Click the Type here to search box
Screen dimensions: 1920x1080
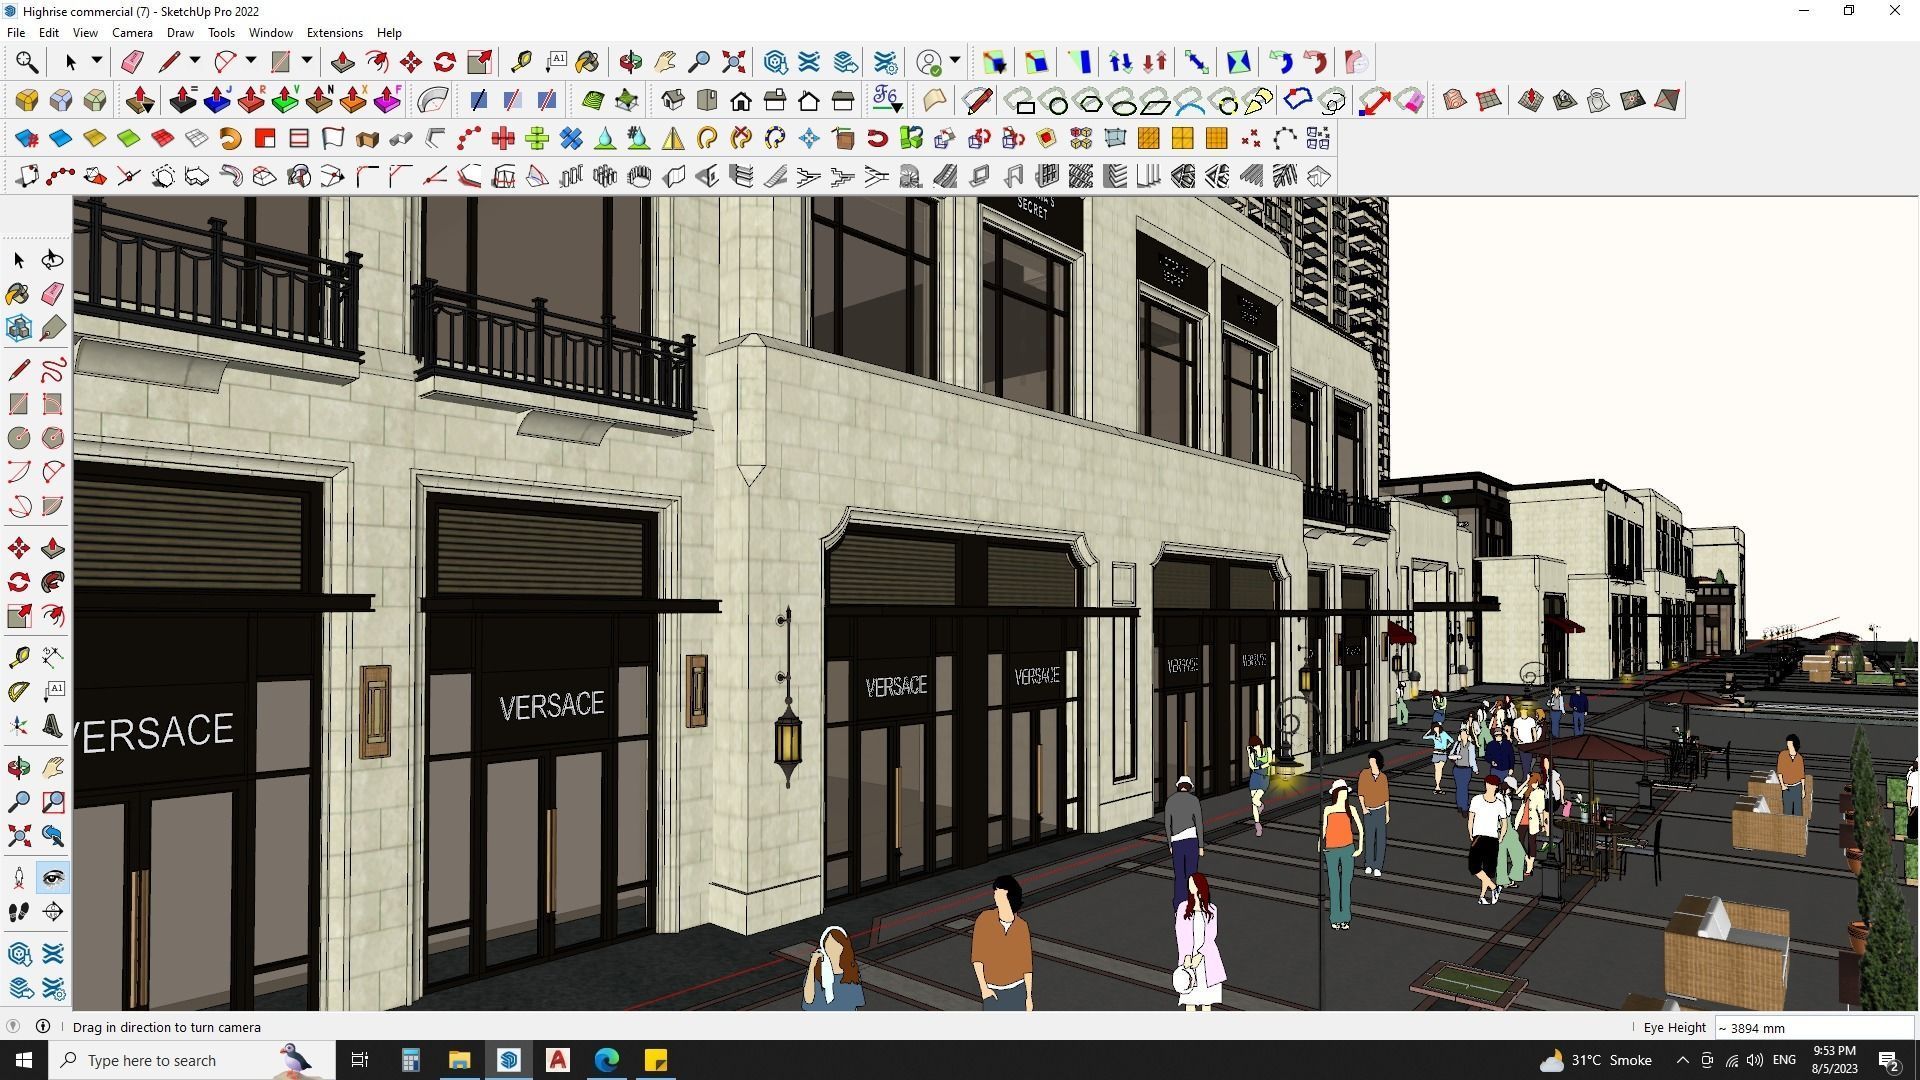click(x=190, y=1060)
